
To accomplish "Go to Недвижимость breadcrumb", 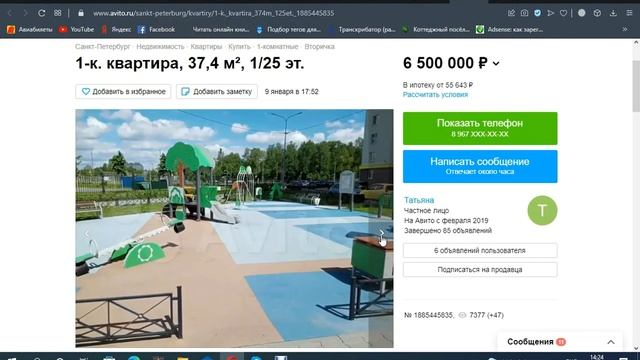I will [160, 47].
